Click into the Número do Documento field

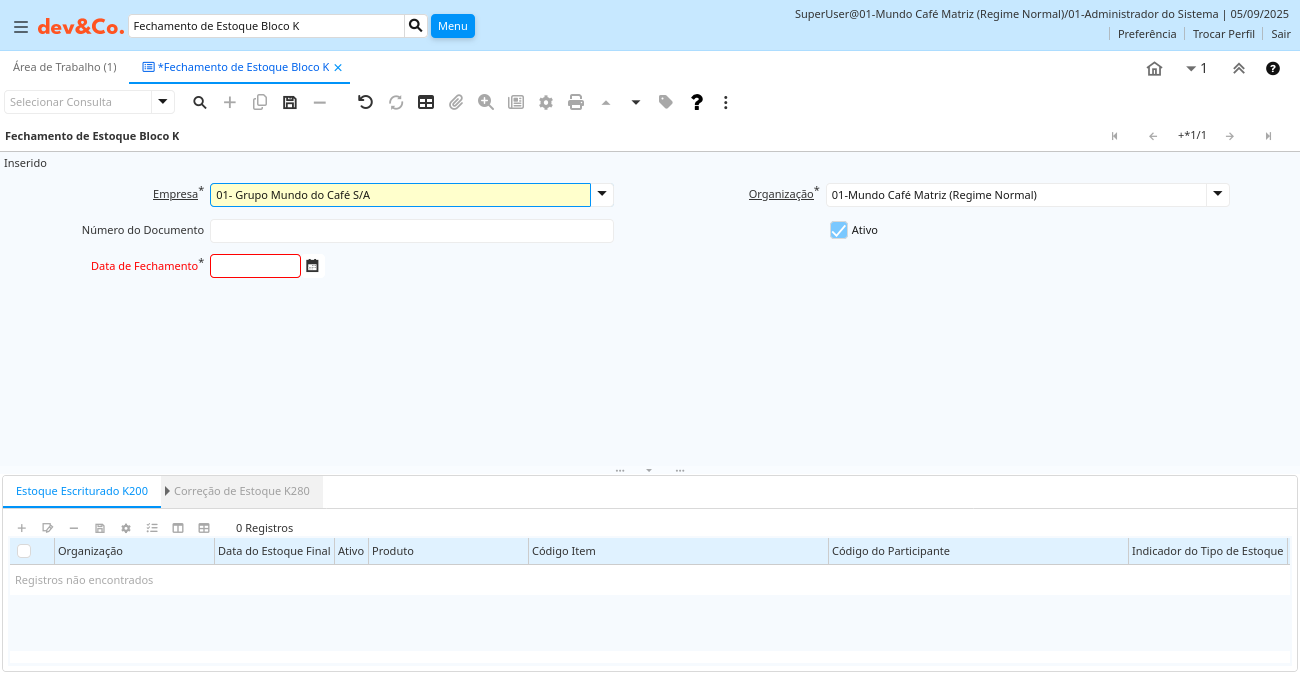click(411, 231)
